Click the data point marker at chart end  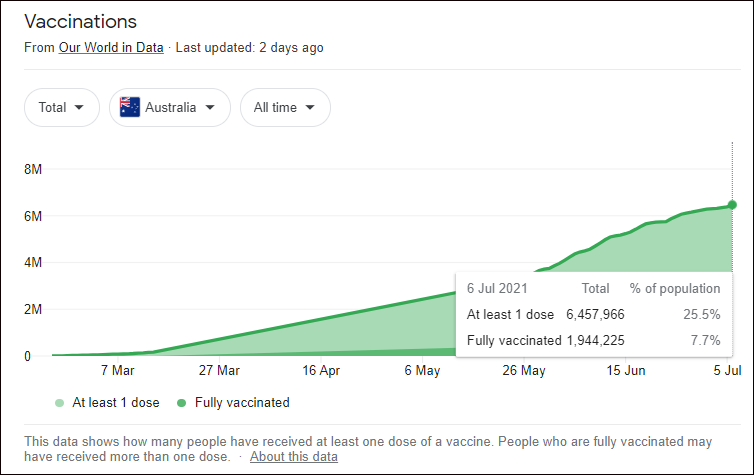[x=732, y=205]
